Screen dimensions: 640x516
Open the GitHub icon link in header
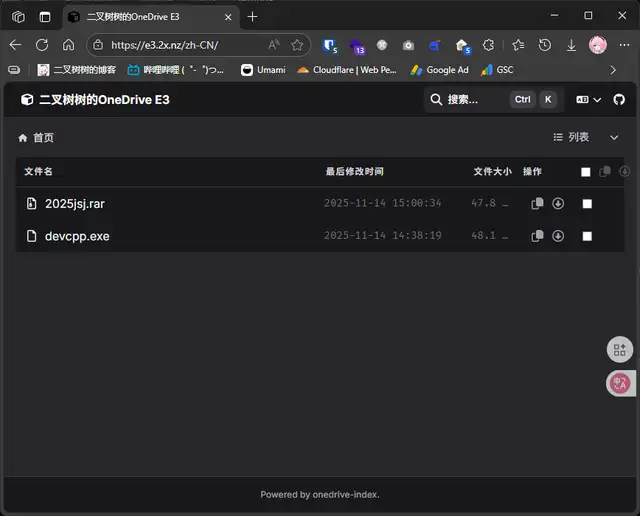point(618,100)
